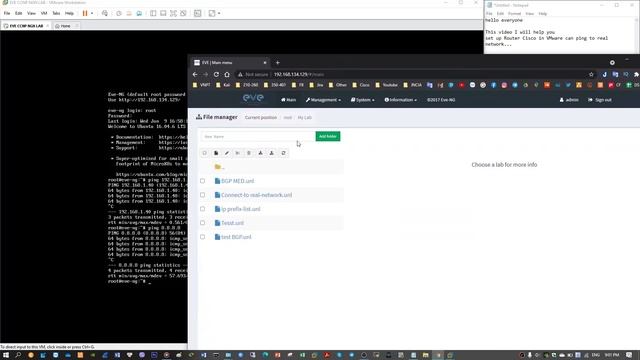Click inside the Notepad text area

559,35
